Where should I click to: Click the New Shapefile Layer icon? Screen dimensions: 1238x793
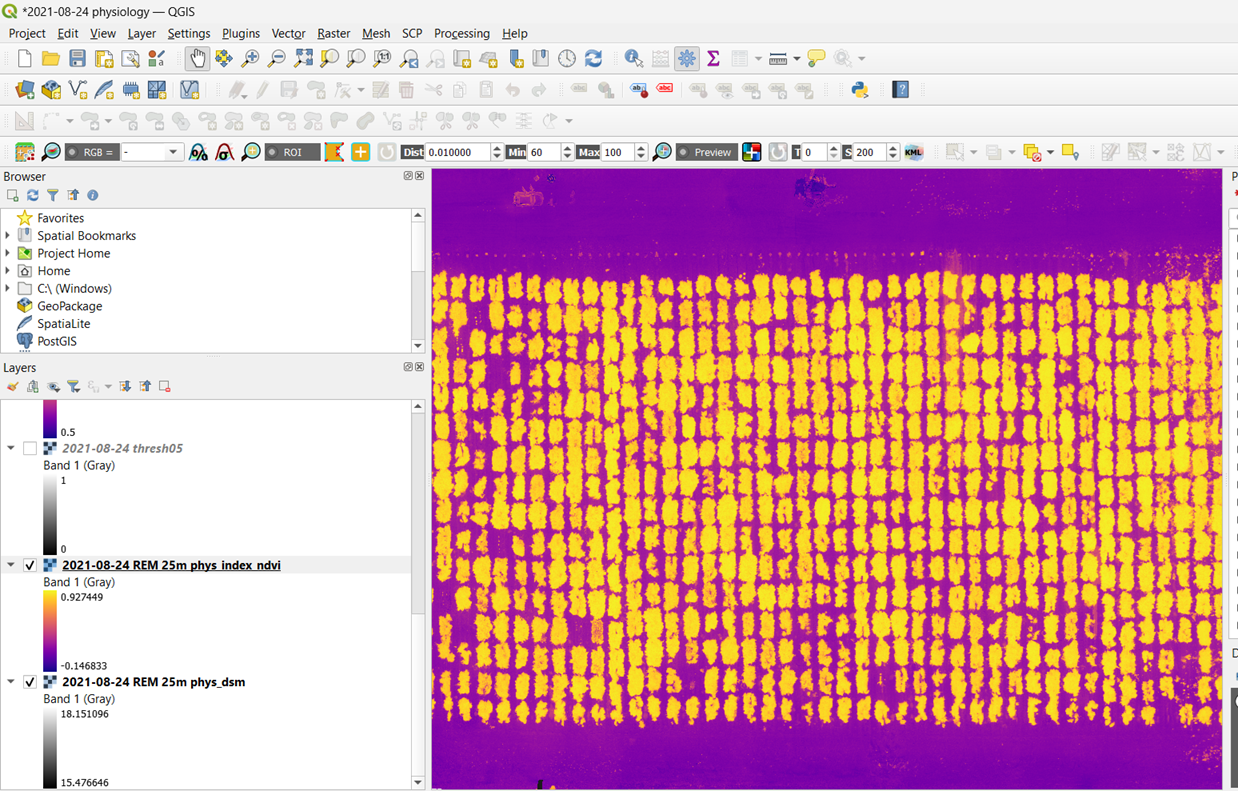point(77,90)
